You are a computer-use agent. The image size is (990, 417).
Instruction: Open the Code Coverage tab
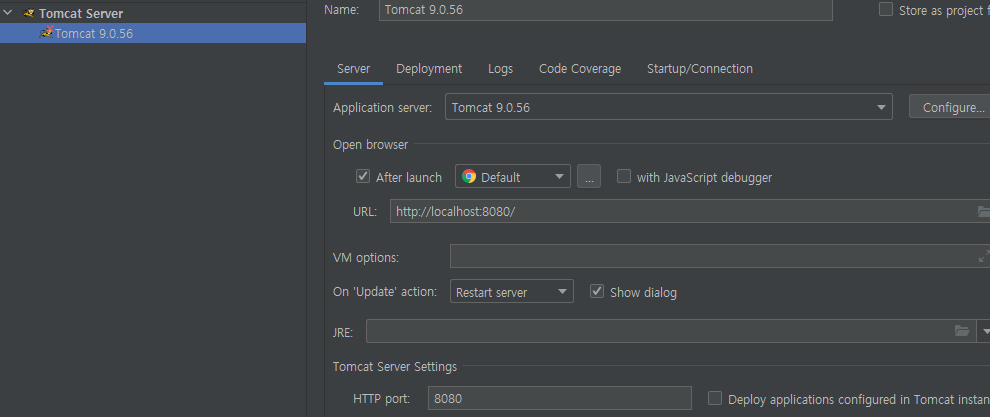[x=580, y=69]
